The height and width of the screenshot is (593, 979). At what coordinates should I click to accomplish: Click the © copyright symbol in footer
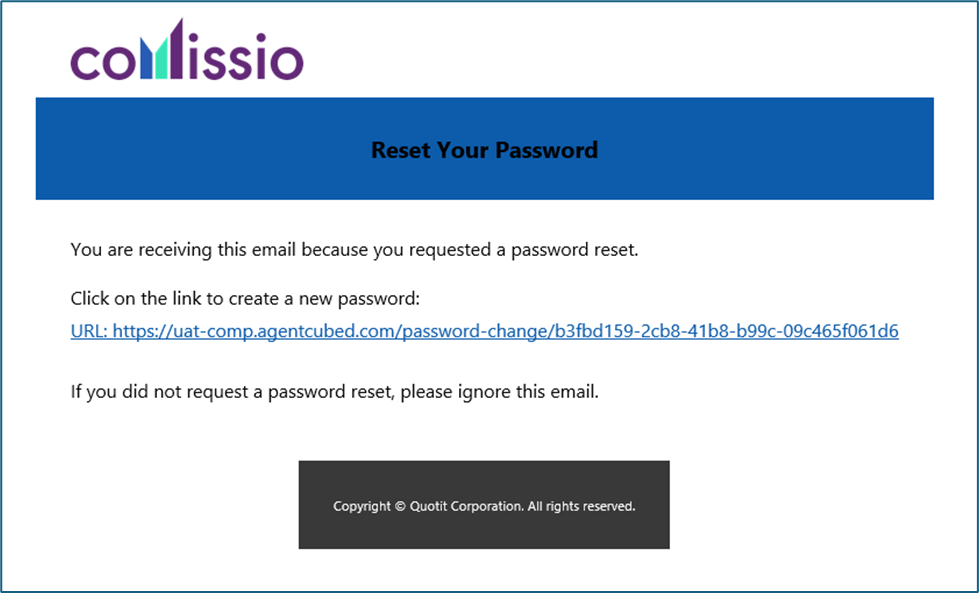pyautogui.click(x=400, y=506)
